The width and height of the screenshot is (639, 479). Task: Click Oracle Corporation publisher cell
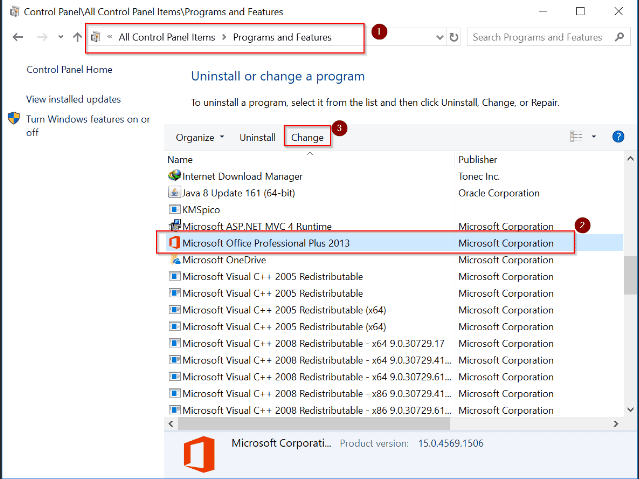pos(499,193)
